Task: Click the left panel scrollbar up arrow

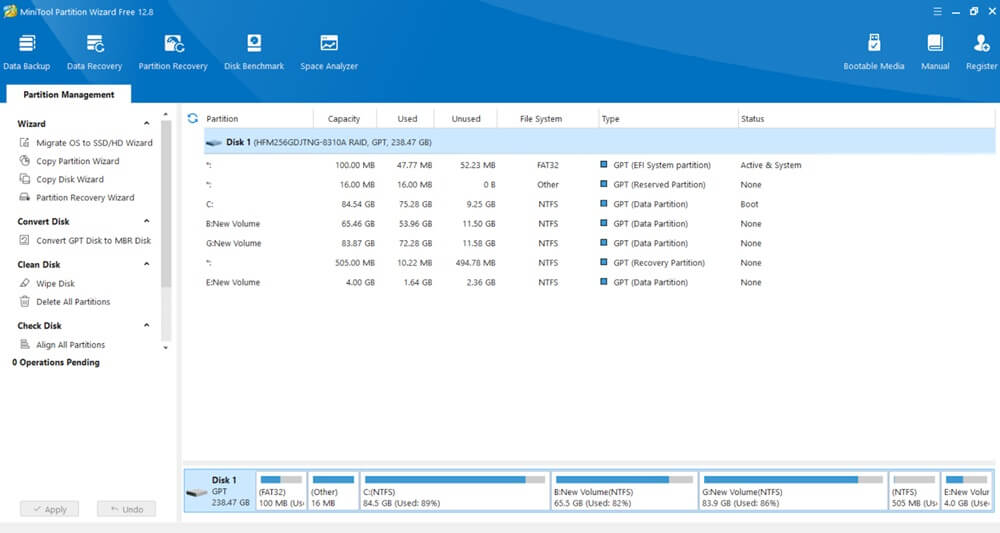Action: (x=166, y=115)
